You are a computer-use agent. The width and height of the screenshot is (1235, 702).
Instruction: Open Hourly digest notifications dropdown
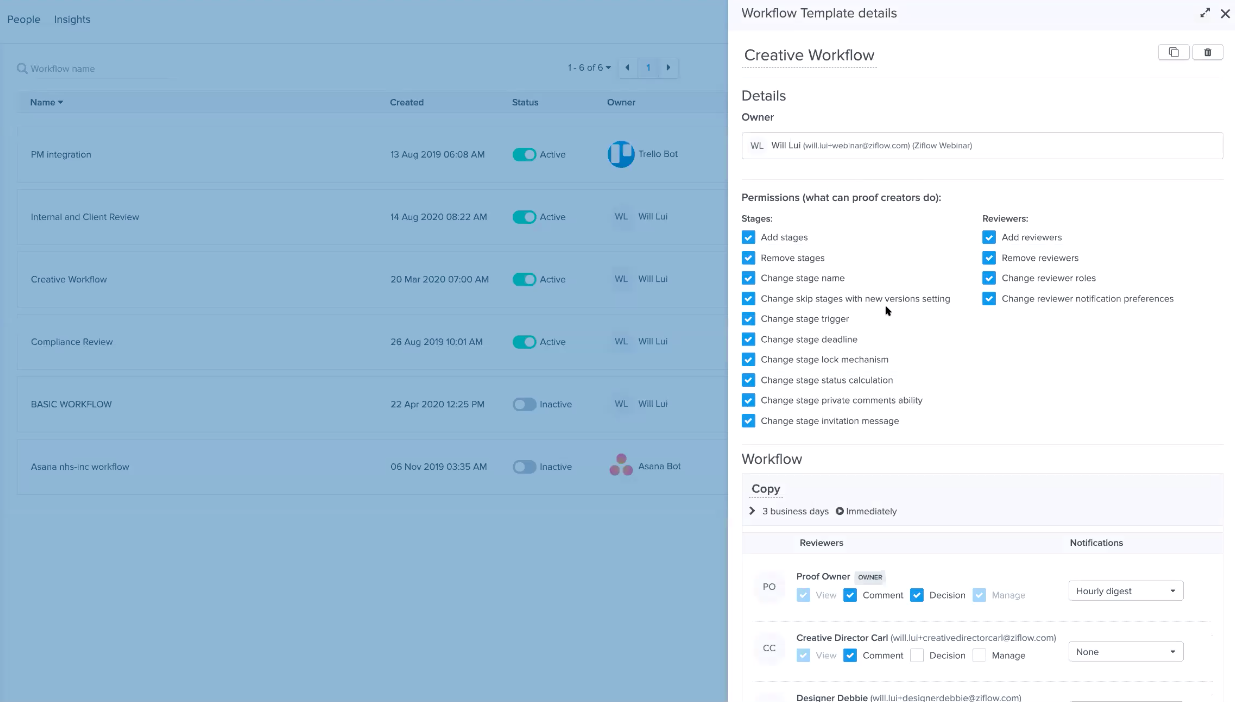1125,591
